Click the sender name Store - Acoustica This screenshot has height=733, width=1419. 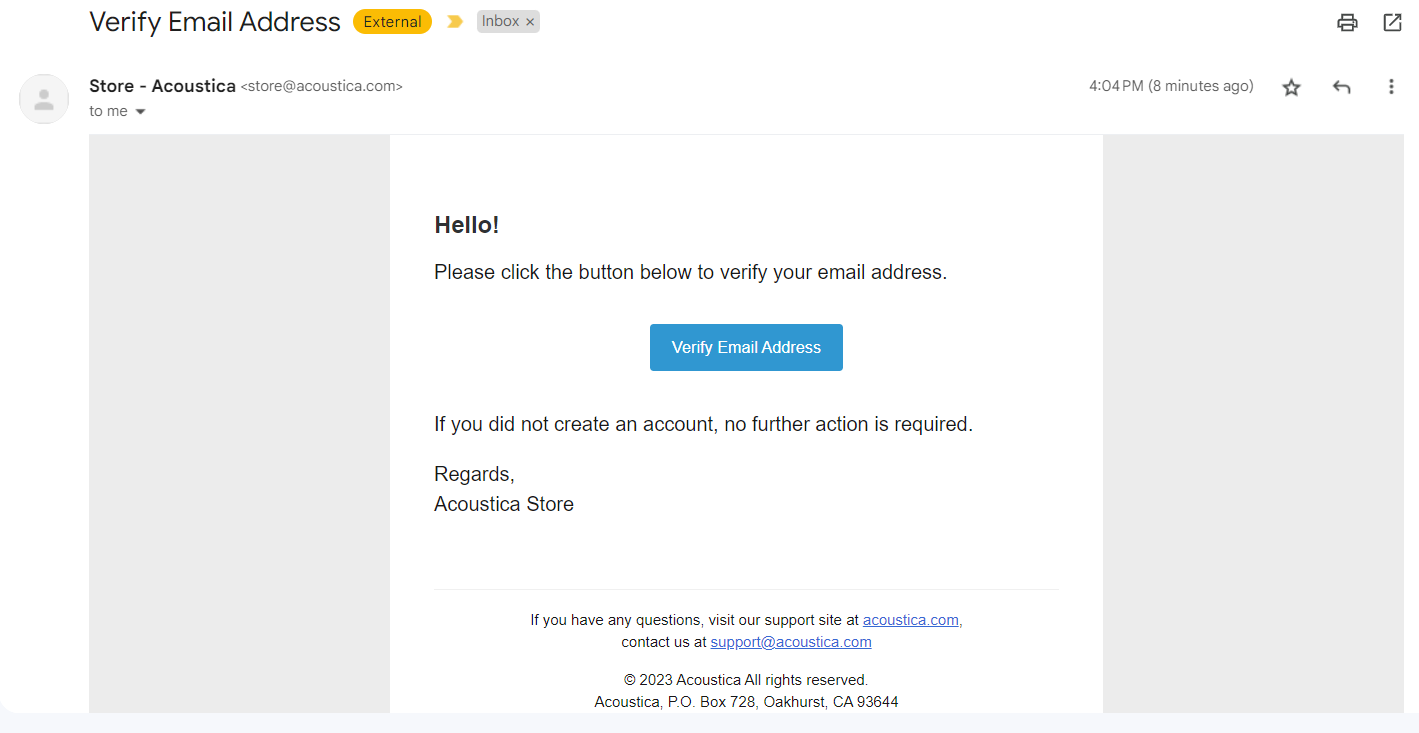162,86
